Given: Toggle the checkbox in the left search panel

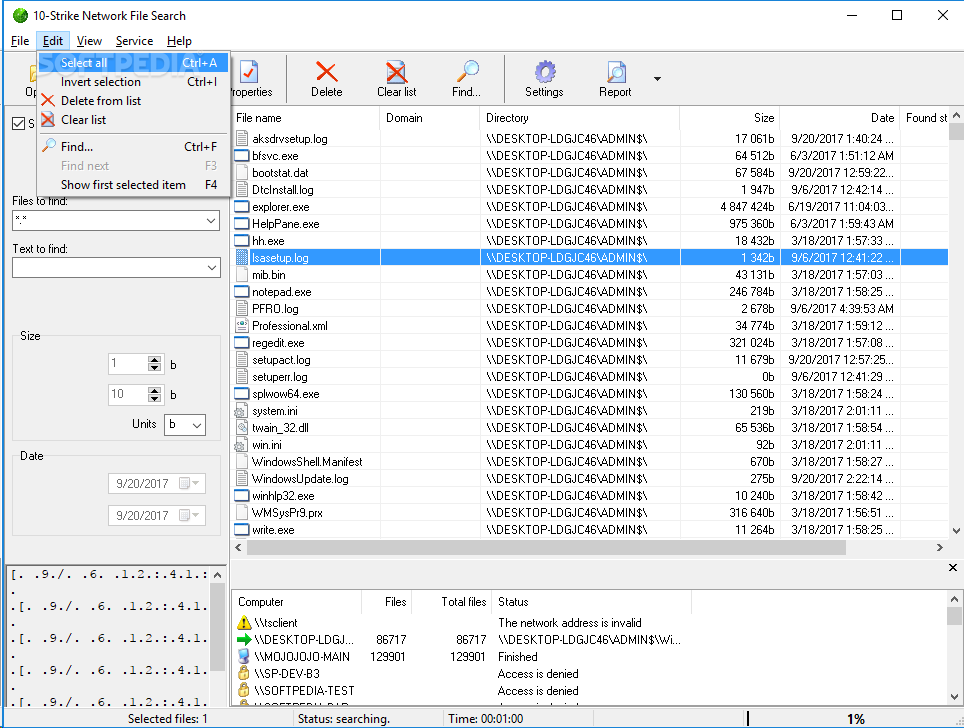Looking at the screenshot, I should pyautogui.click(x=18, y=124).
